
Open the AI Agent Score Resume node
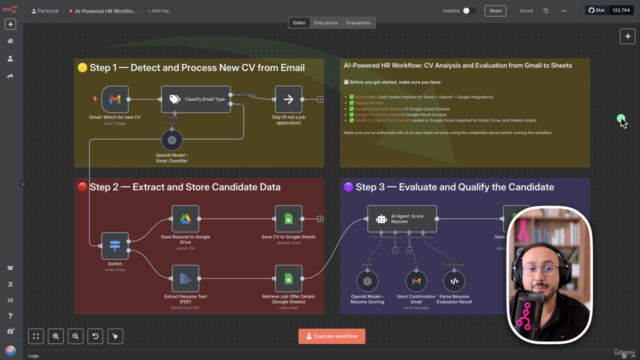402,219
